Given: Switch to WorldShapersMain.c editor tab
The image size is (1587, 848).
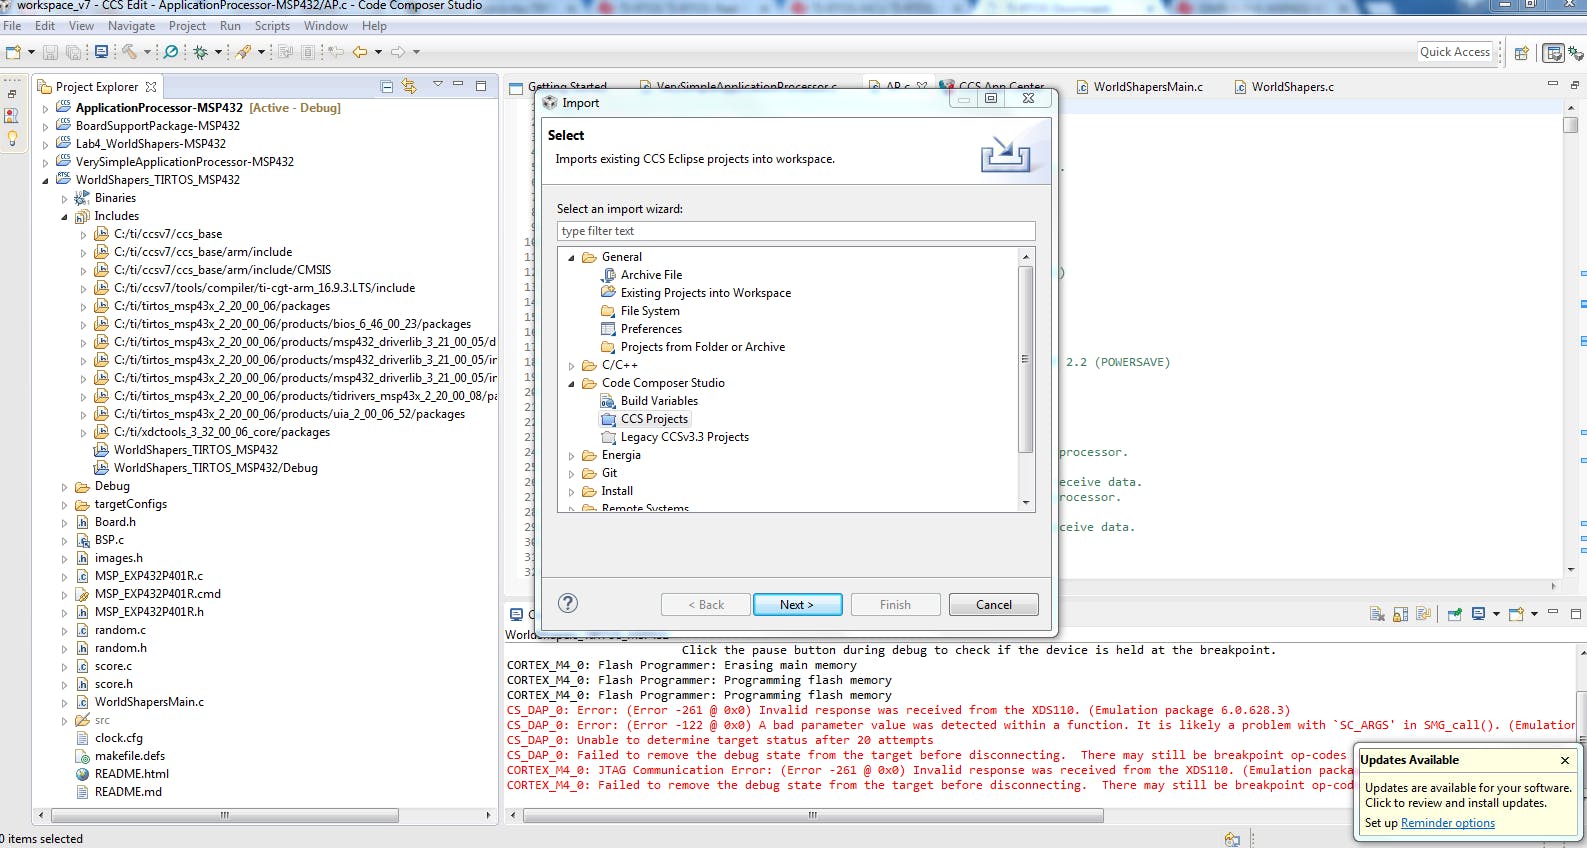Looking at the screenshot, I should click(x=1147, y=87).
